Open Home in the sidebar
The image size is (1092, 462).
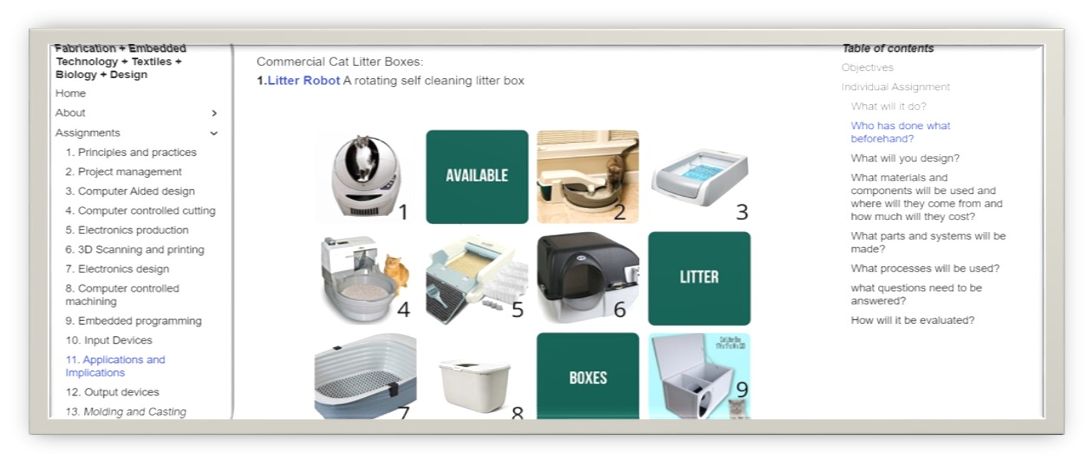70,93
